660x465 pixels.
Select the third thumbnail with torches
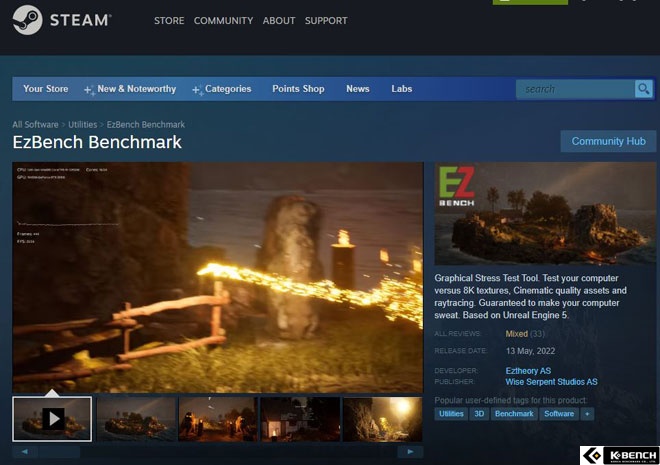click(218, 419)
